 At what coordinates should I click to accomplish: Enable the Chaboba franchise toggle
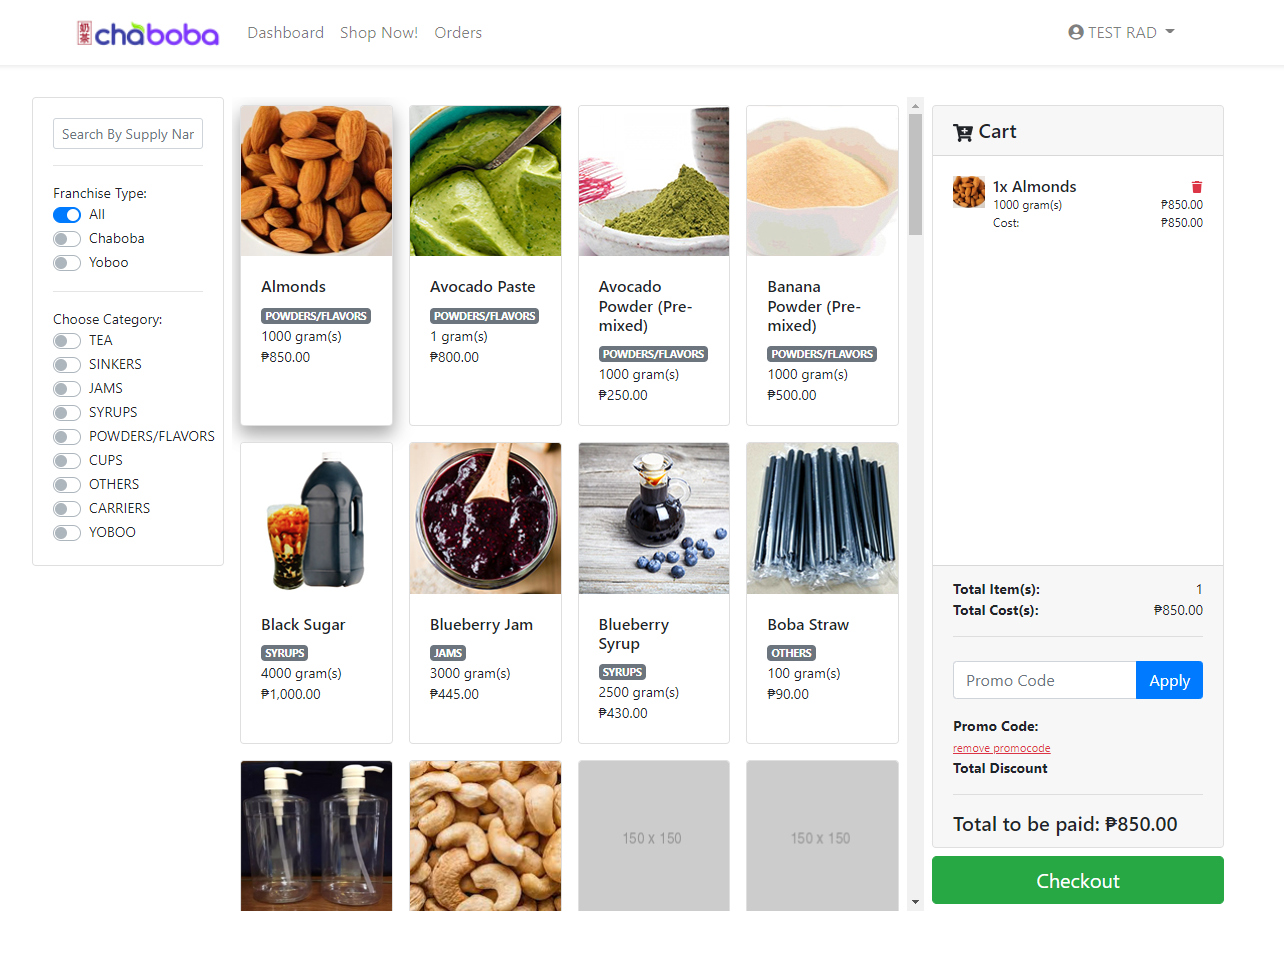click(67, 239)
